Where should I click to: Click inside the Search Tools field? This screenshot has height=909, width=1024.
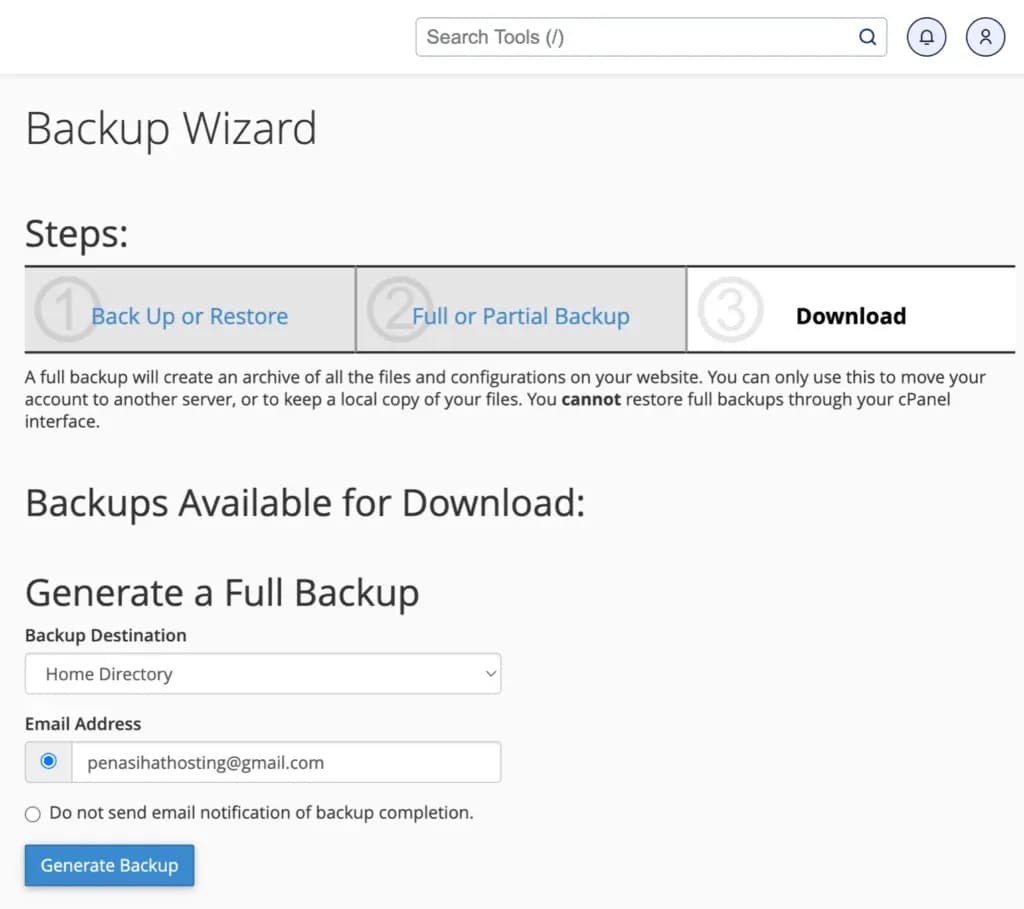[x=640, y=37]
